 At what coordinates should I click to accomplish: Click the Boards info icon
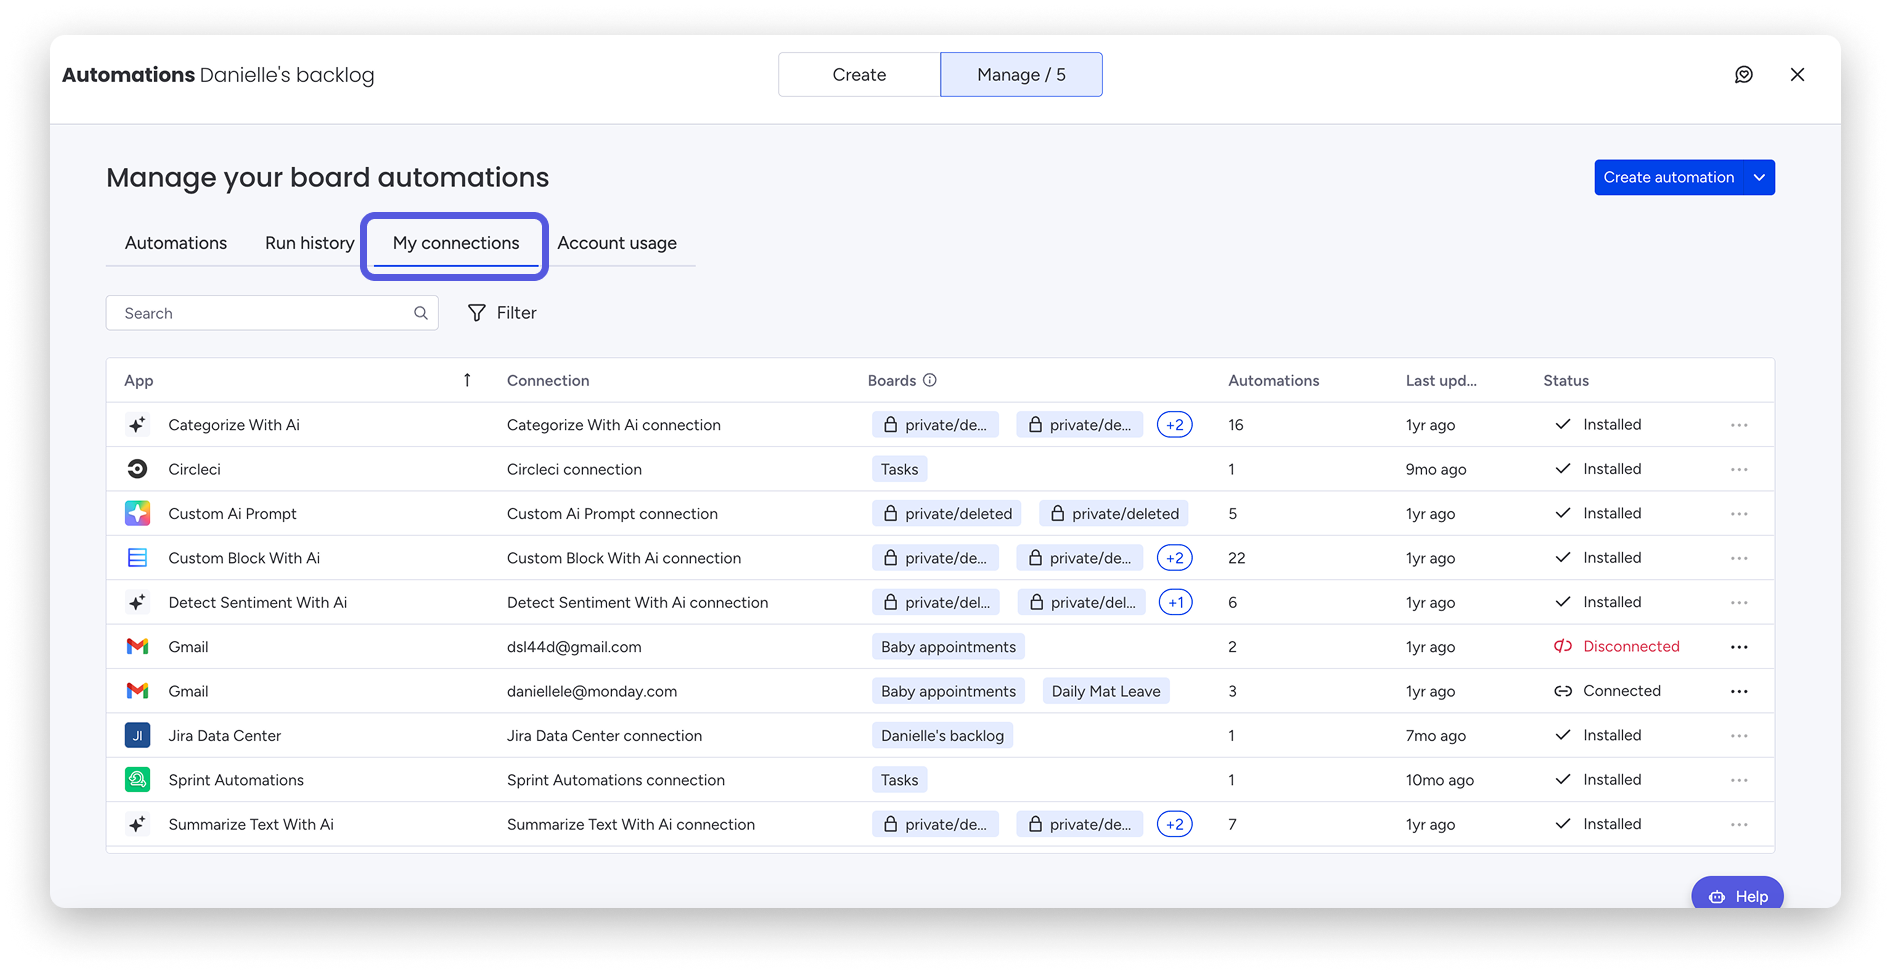coord(930,380)
